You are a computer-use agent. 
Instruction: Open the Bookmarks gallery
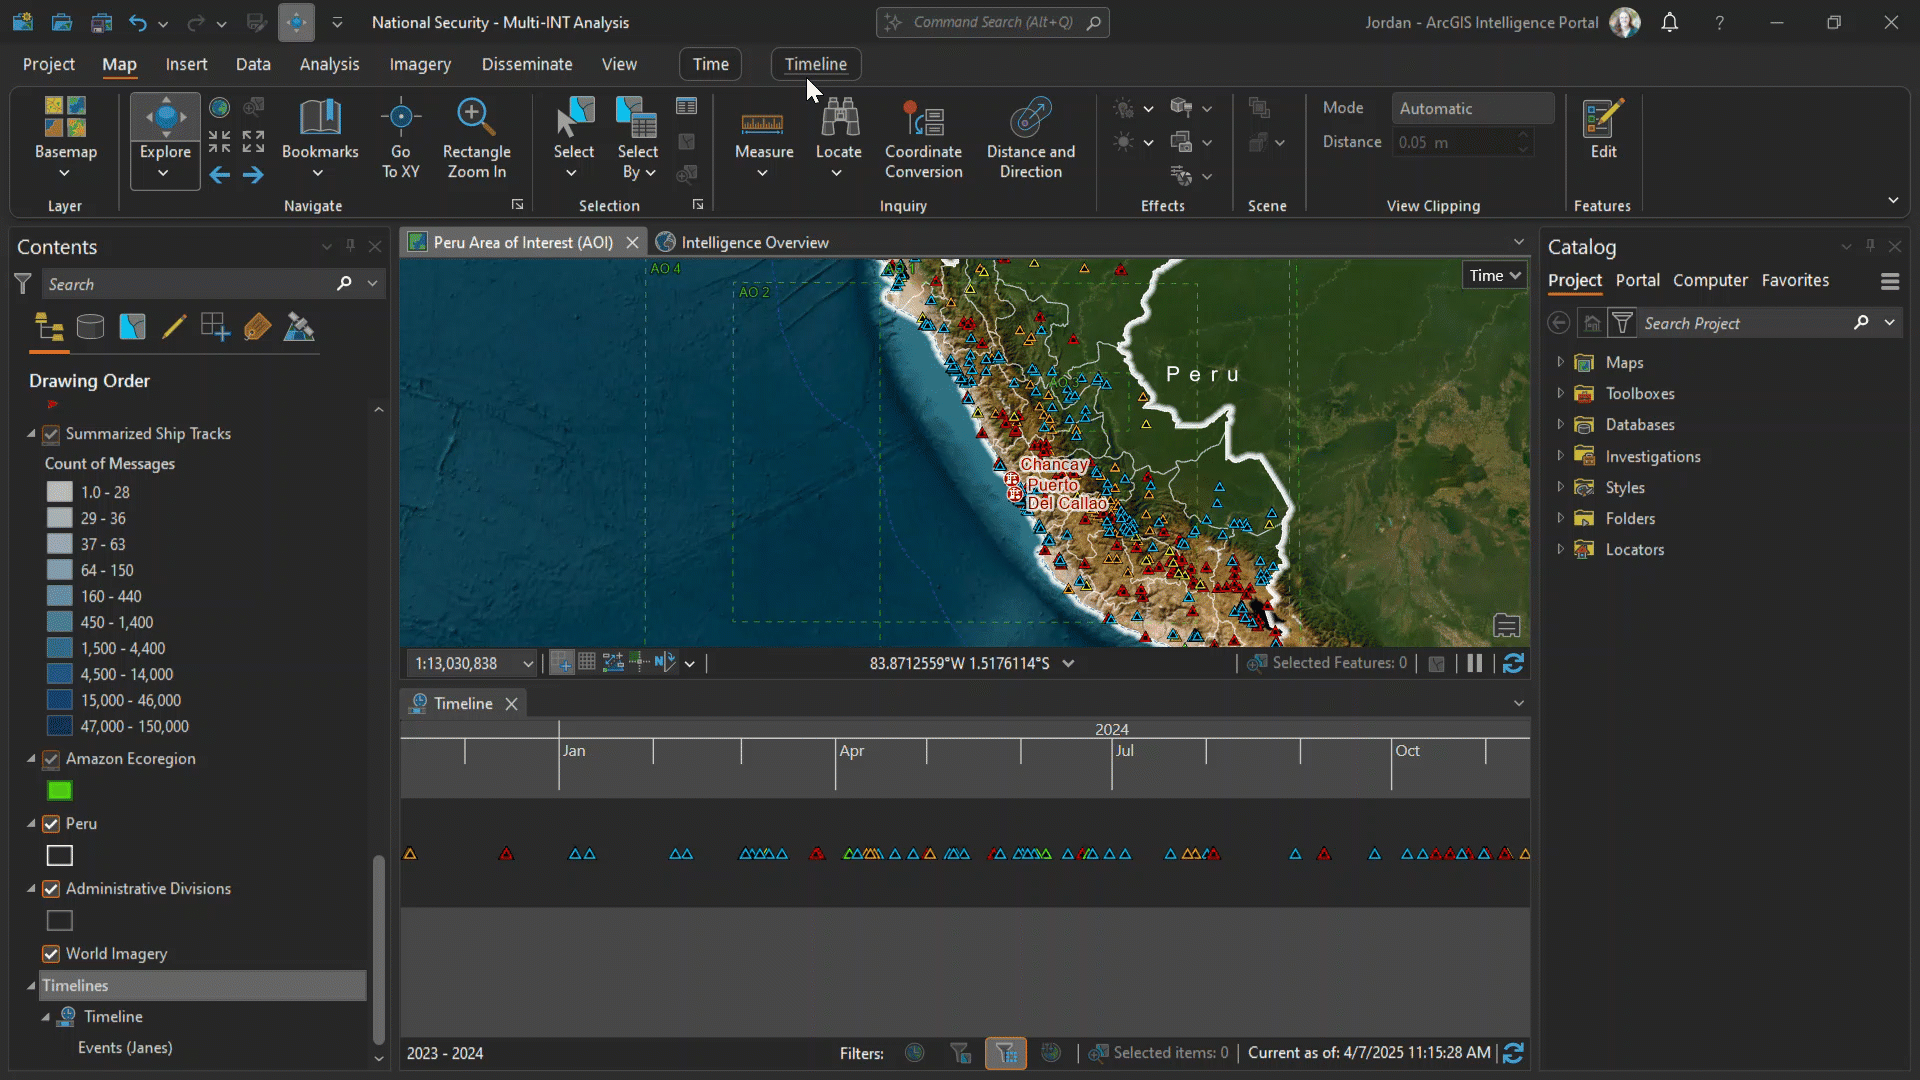320,132
